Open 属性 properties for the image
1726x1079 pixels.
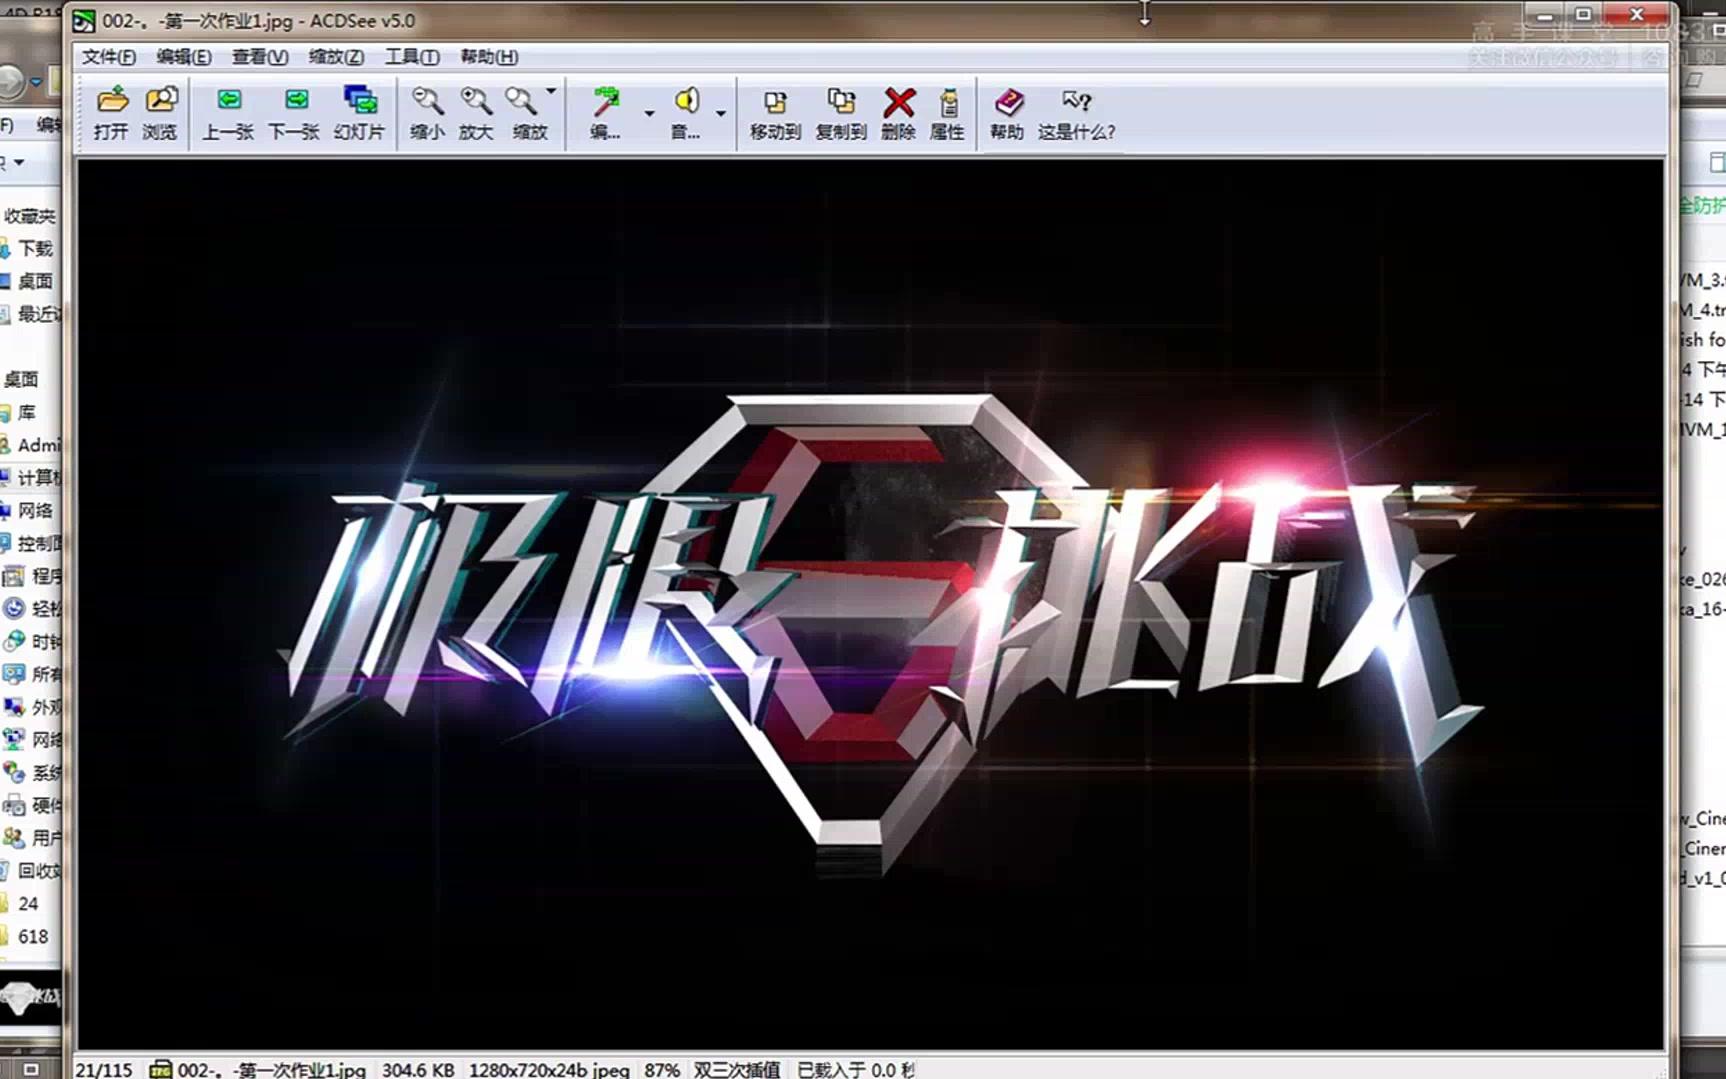coord(948,101)
